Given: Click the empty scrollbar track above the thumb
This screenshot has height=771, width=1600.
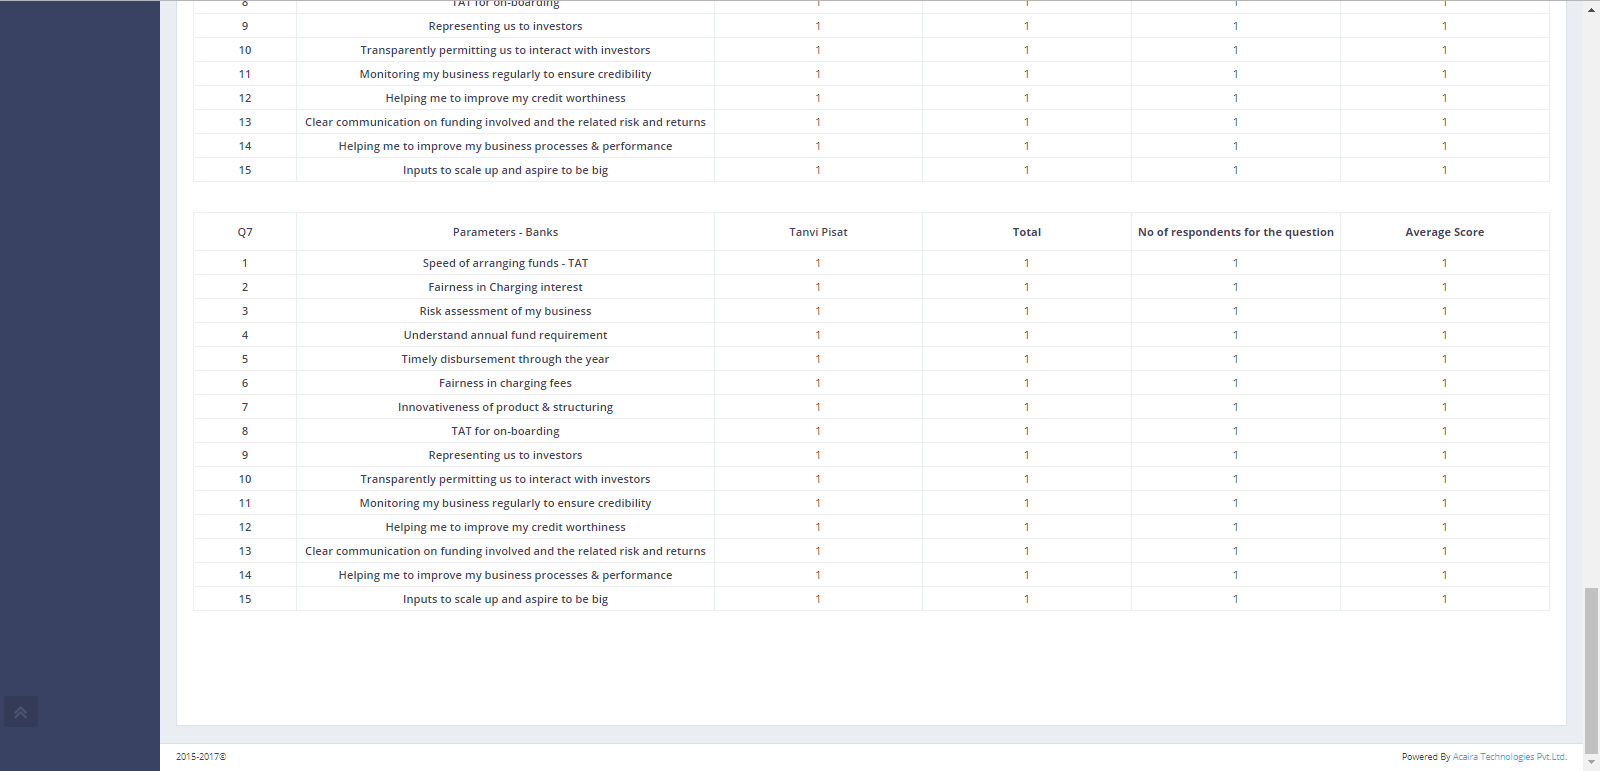Looking at the screenshot, I should (1591, 300).
